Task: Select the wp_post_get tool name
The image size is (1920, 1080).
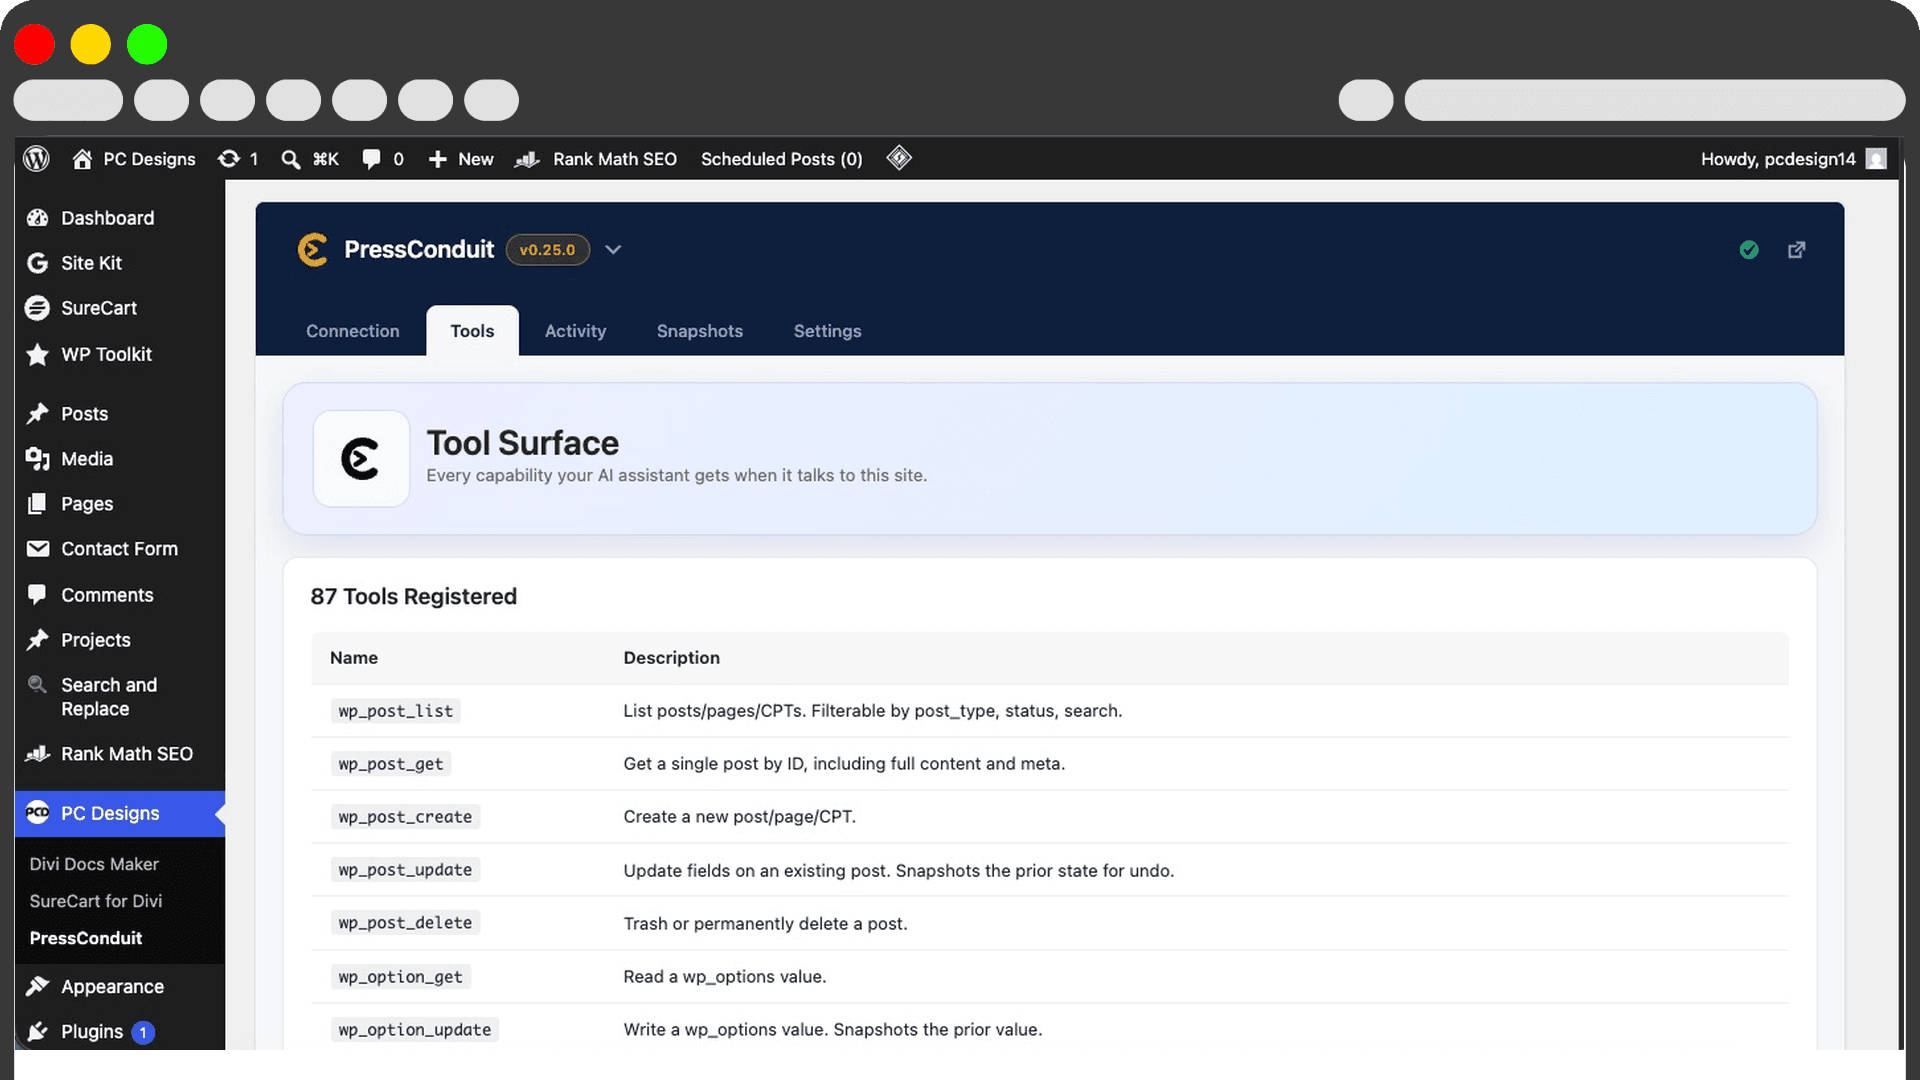Action: (x=390, y=764)
